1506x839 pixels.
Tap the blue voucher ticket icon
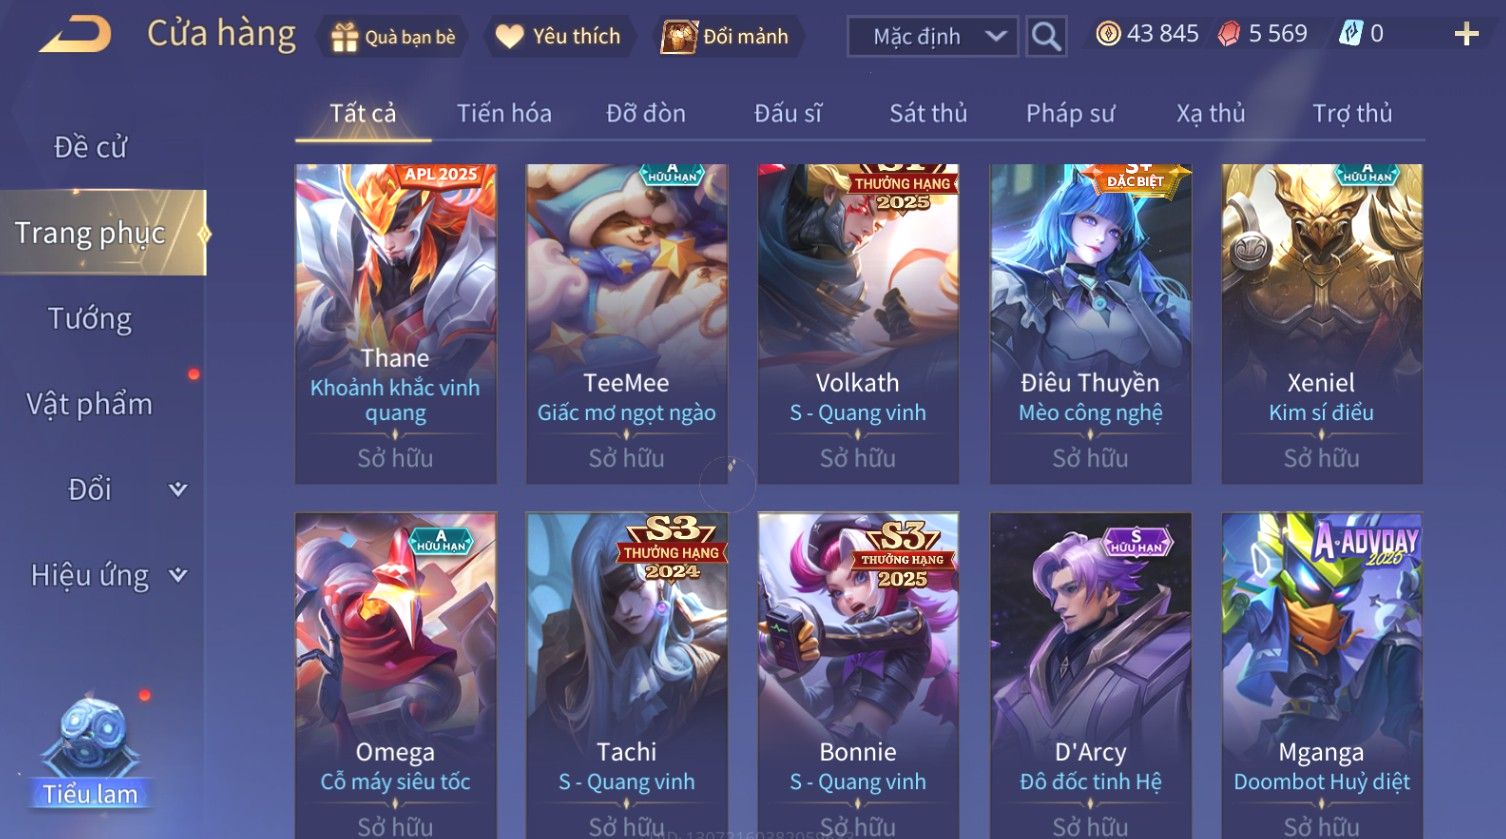click(x=1350, y=35)
